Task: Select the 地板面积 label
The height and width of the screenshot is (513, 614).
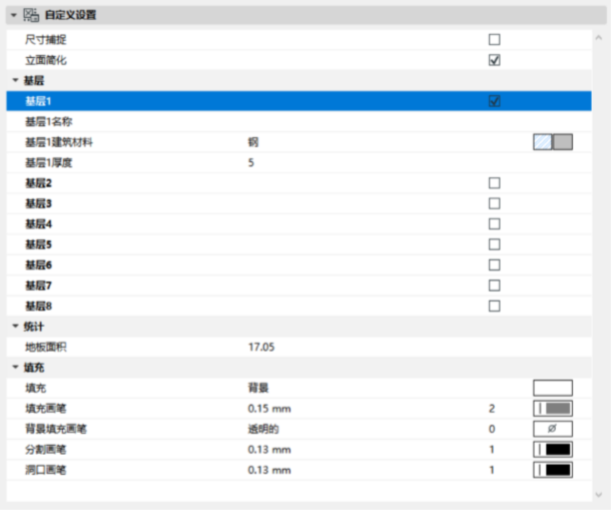Action: click(x=46, y=347)
